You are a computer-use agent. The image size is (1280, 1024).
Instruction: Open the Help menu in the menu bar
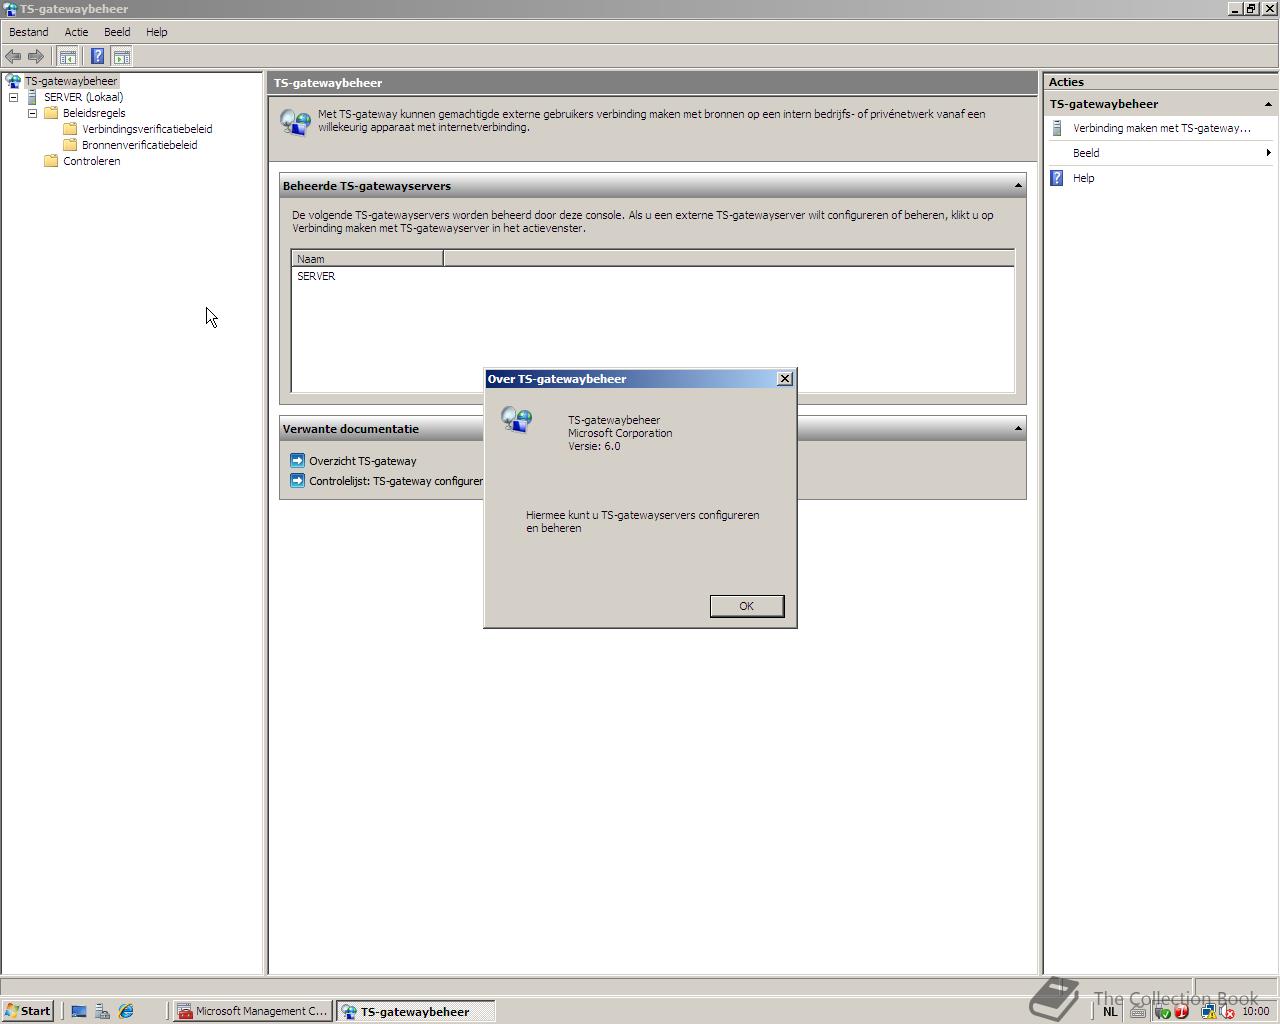[156, 32]
